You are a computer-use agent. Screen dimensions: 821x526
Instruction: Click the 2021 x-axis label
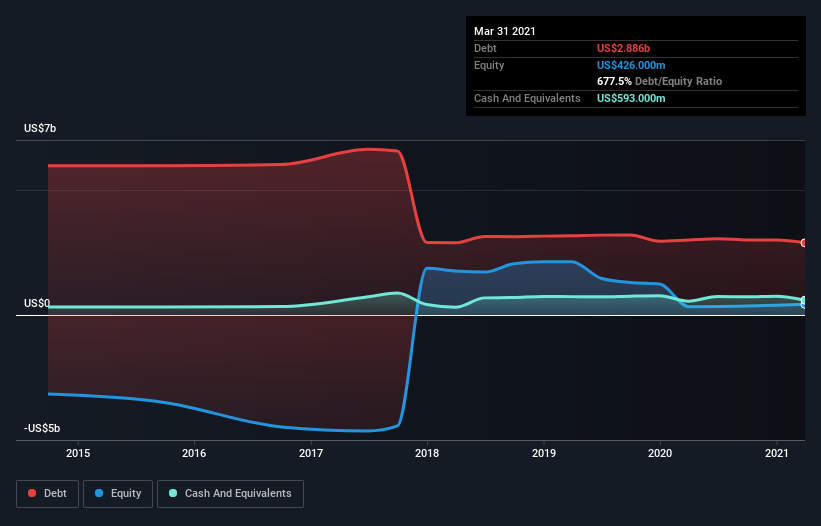coord(776,453)
